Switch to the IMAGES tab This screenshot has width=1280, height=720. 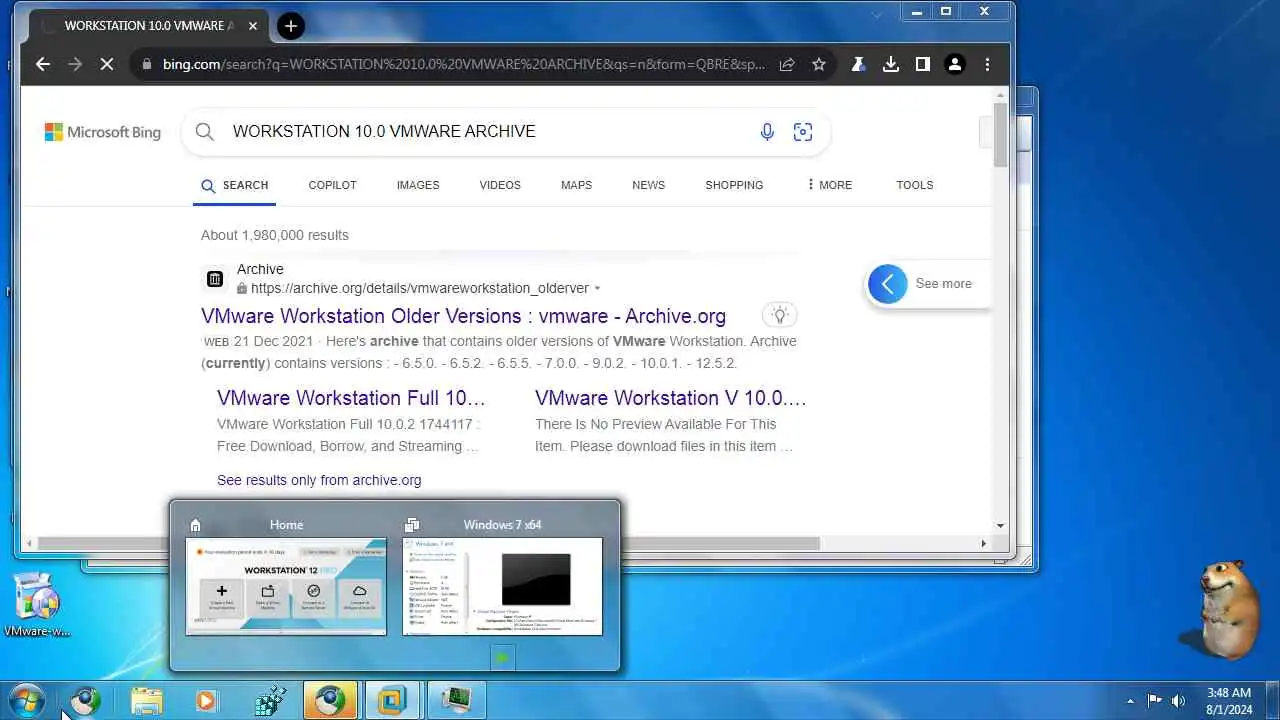(x=418, y=185)
